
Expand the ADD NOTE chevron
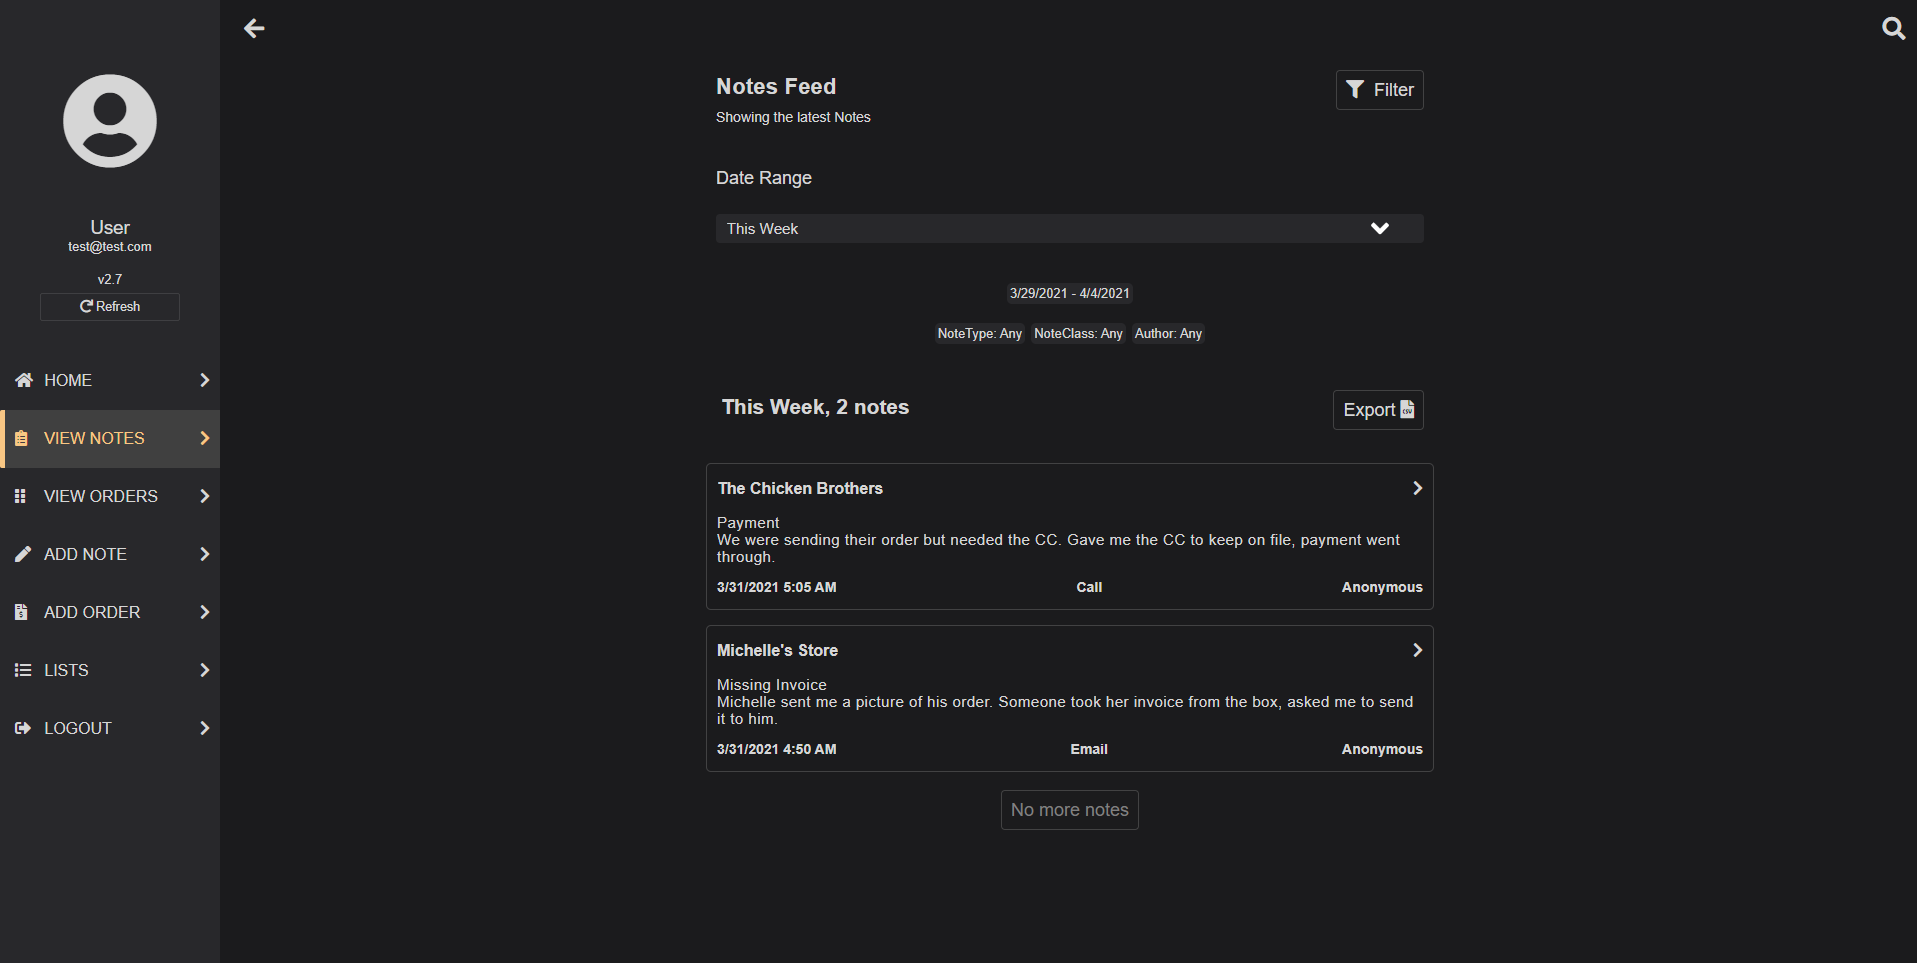click(204, 554)
